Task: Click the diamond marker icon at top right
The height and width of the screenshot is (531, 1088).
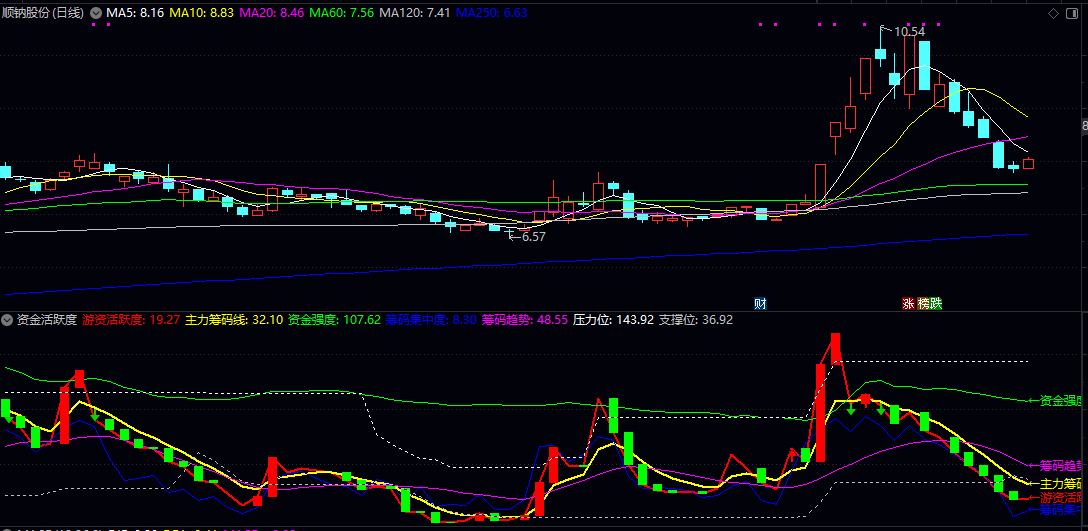Action: click(1053, 12)
